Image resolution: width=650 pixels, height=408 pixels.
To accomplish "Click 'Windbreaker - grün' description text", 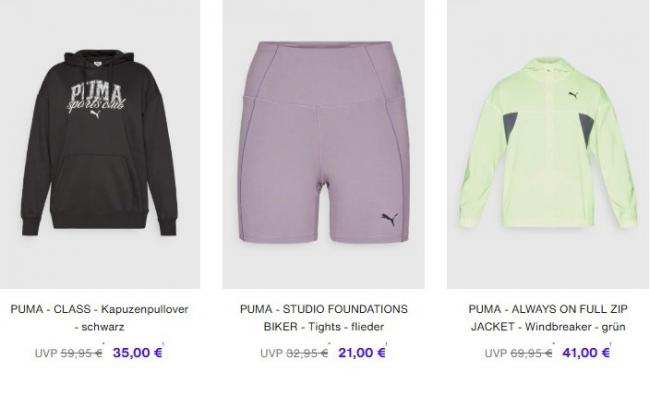I will (575, 327).
